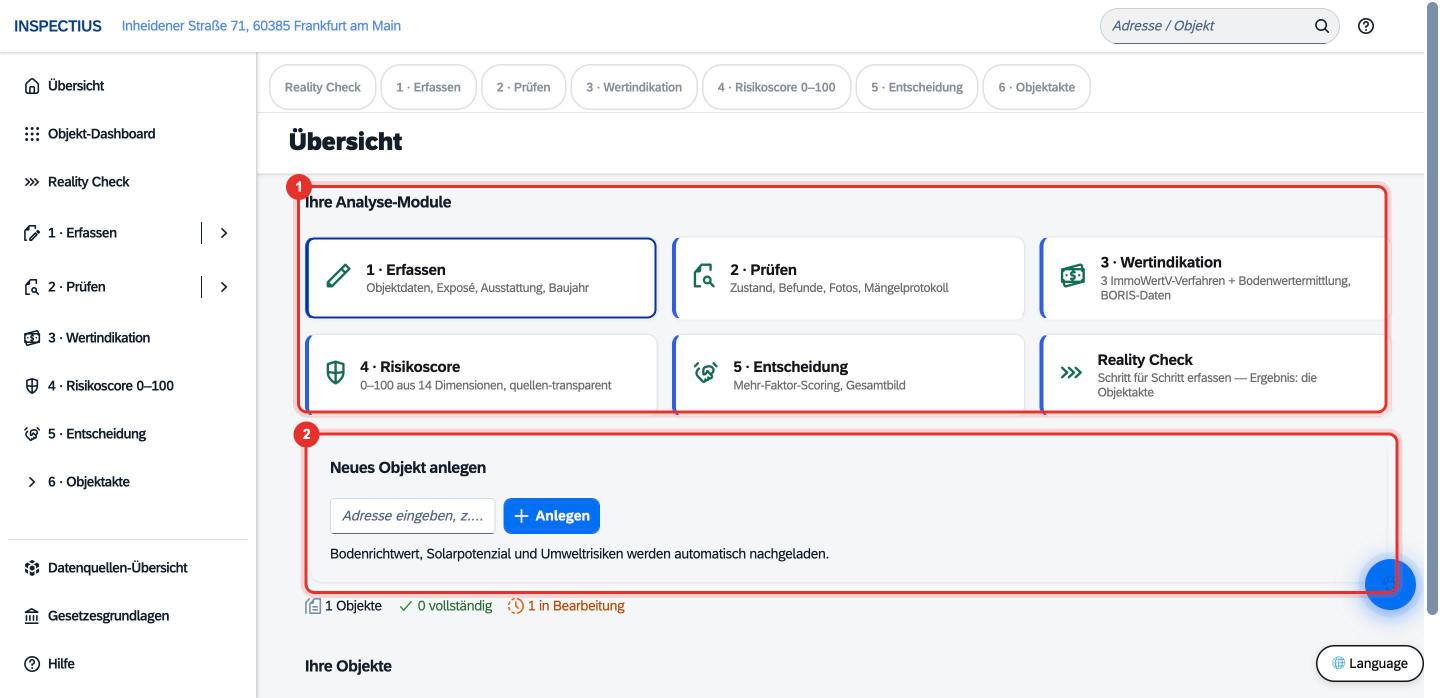The image size is (1440, 698).
Task: Click the handshake icon beside sidebar Entscheidung
Action: pos(31,434)
